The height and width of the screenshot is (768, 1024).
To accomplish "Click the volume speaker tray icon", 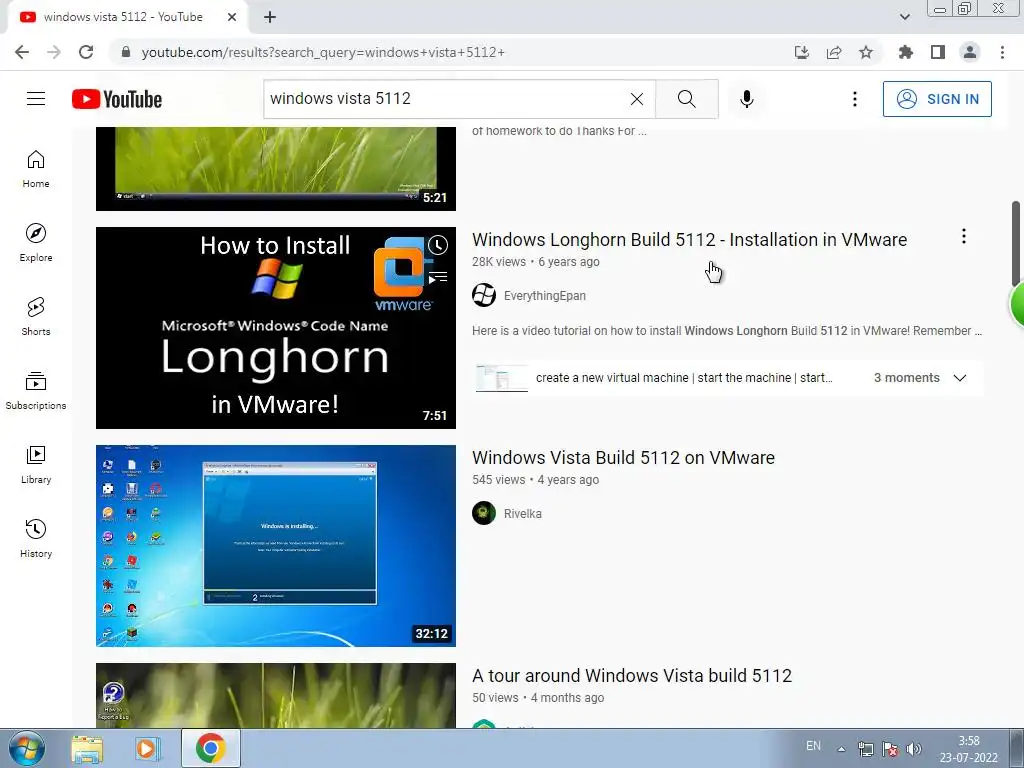I will click(x=914, y=749).
